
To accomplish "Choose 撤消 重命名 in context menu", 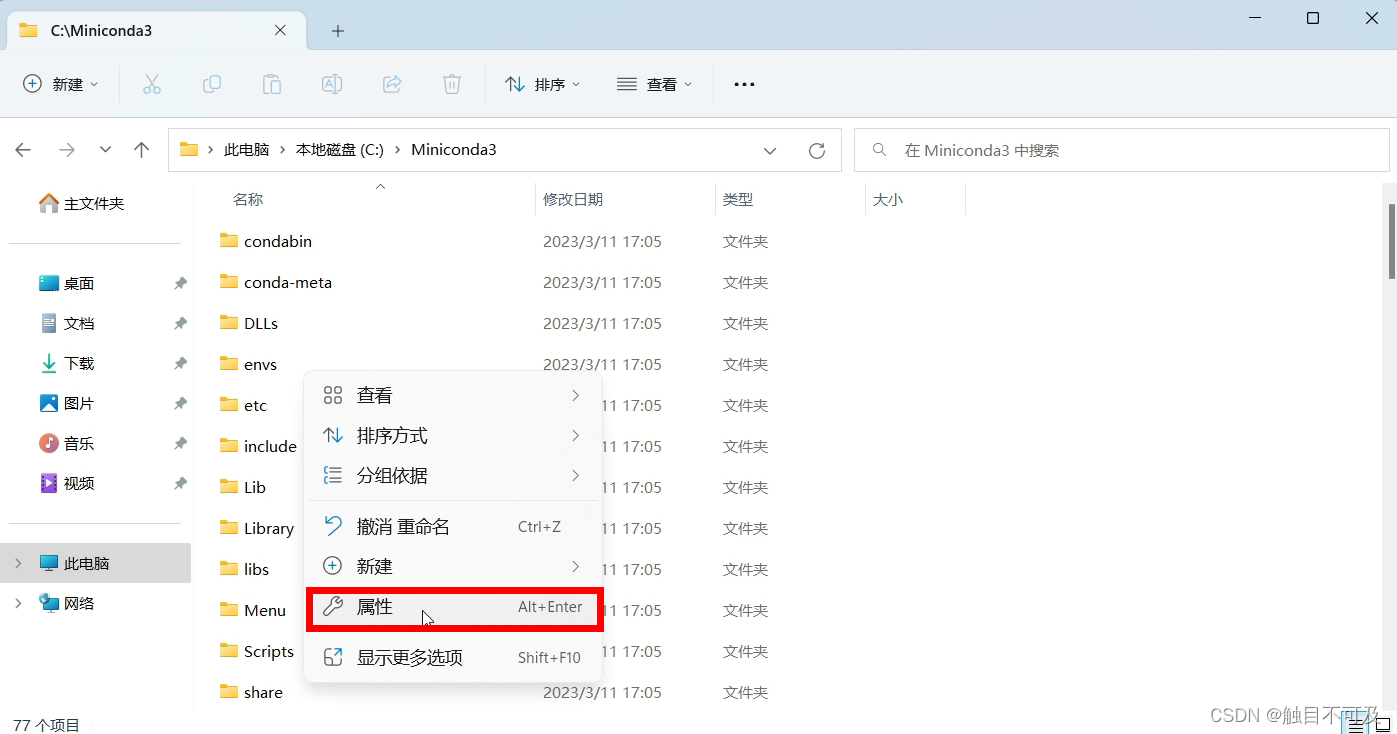I will (x=453, y=527).
